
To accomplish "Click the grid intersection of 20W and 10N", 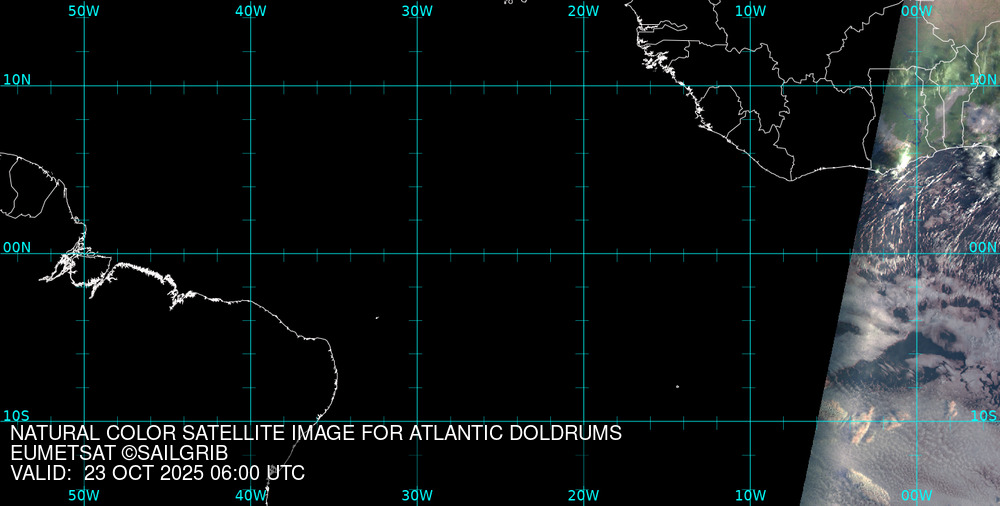I will coord(583,85).
